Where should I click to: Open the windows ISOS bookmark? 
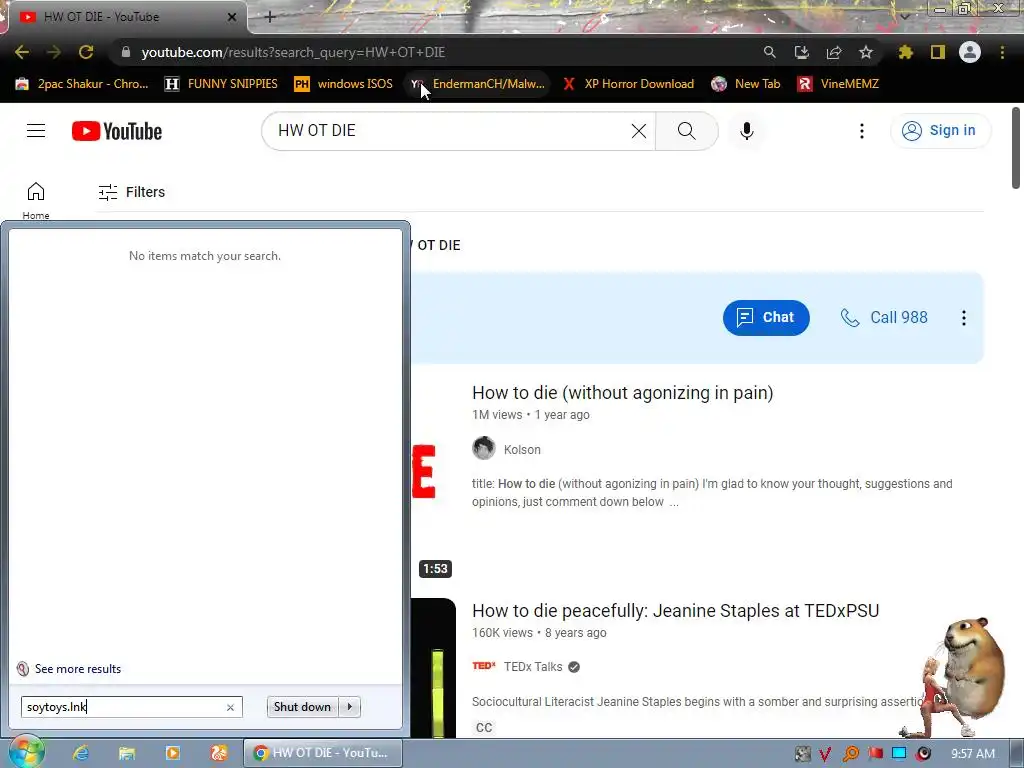344,84
